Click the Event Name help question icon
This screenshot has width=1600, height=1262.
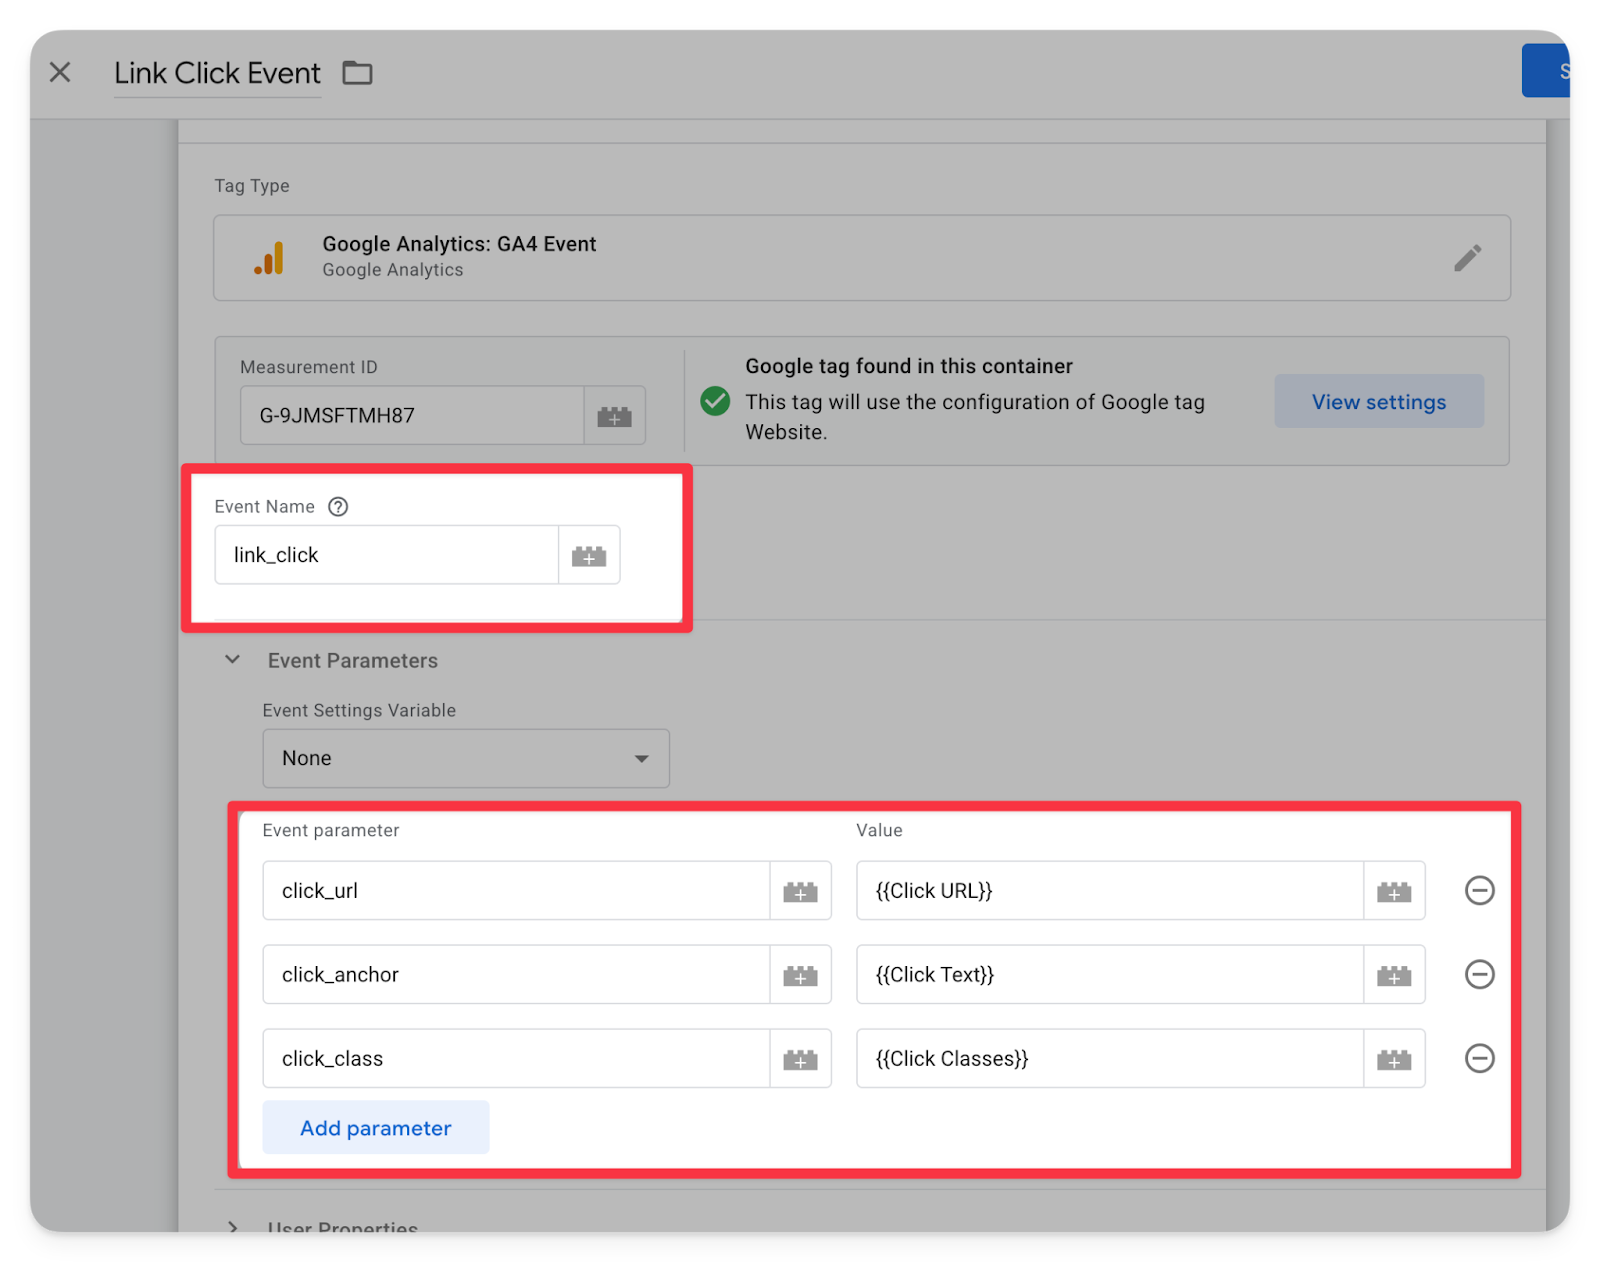pos(338,507)
